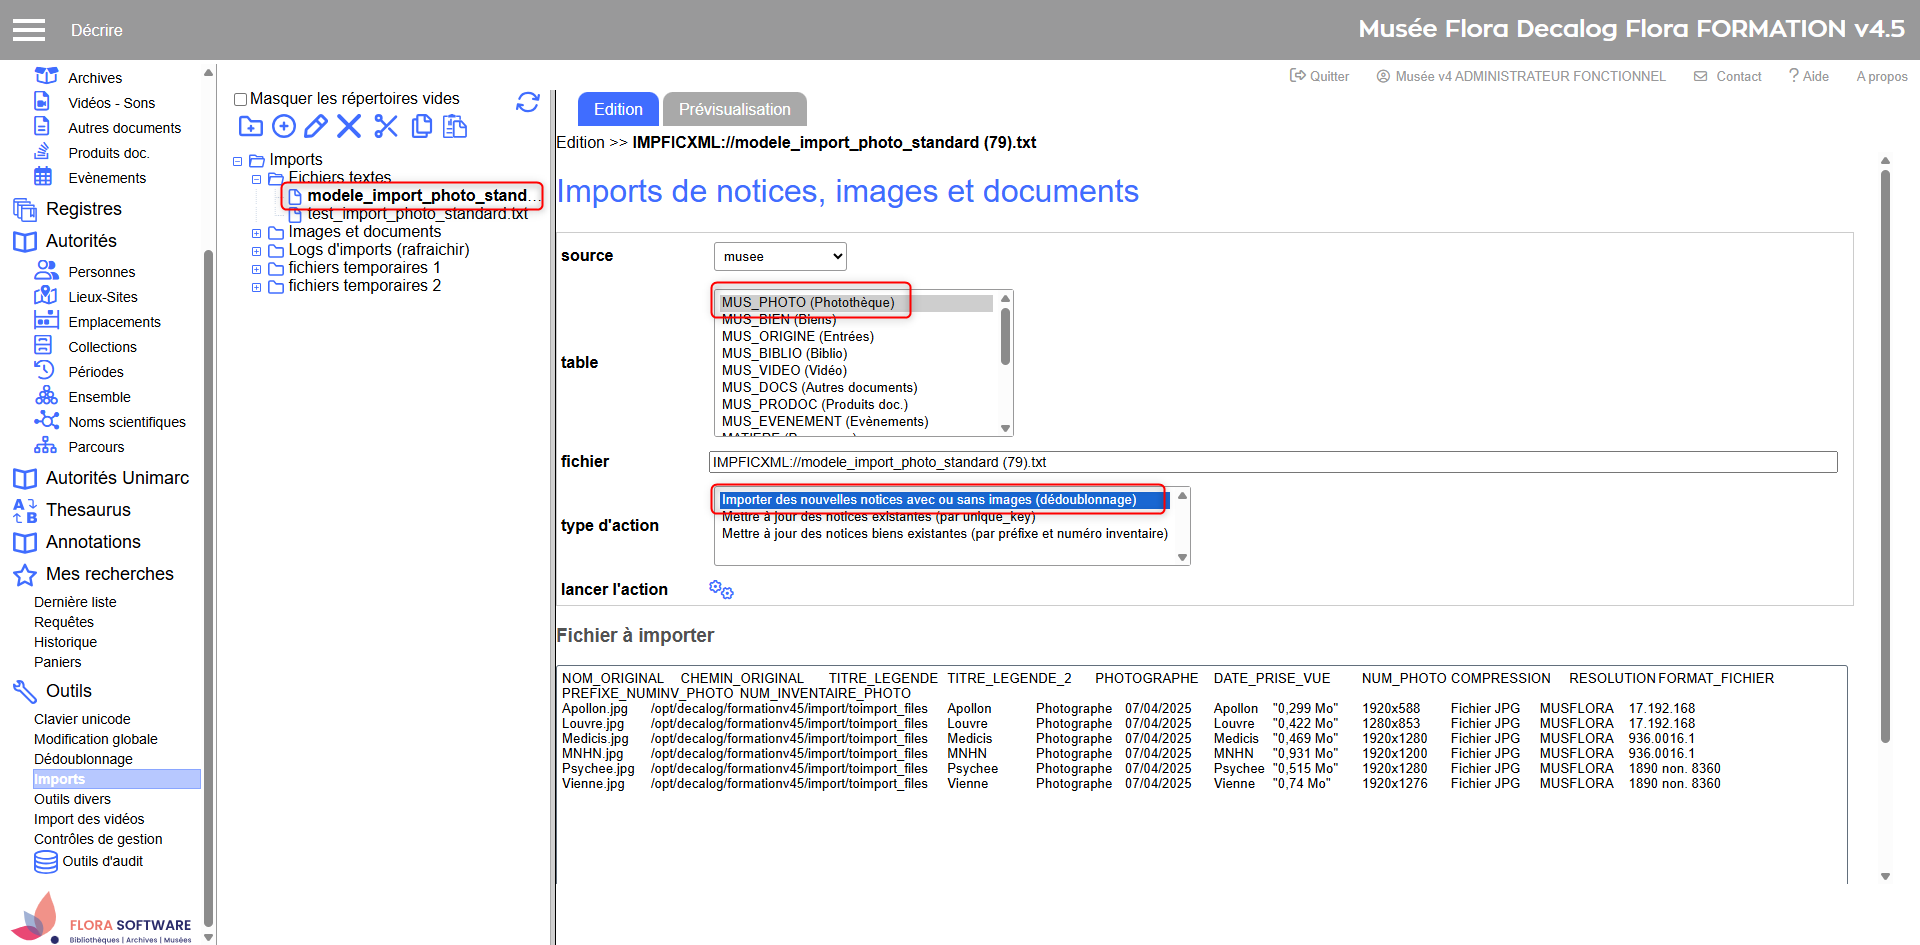Click the fichier path input field
This screenshot has width=1920, height=945.
(x=1273, y=462)
